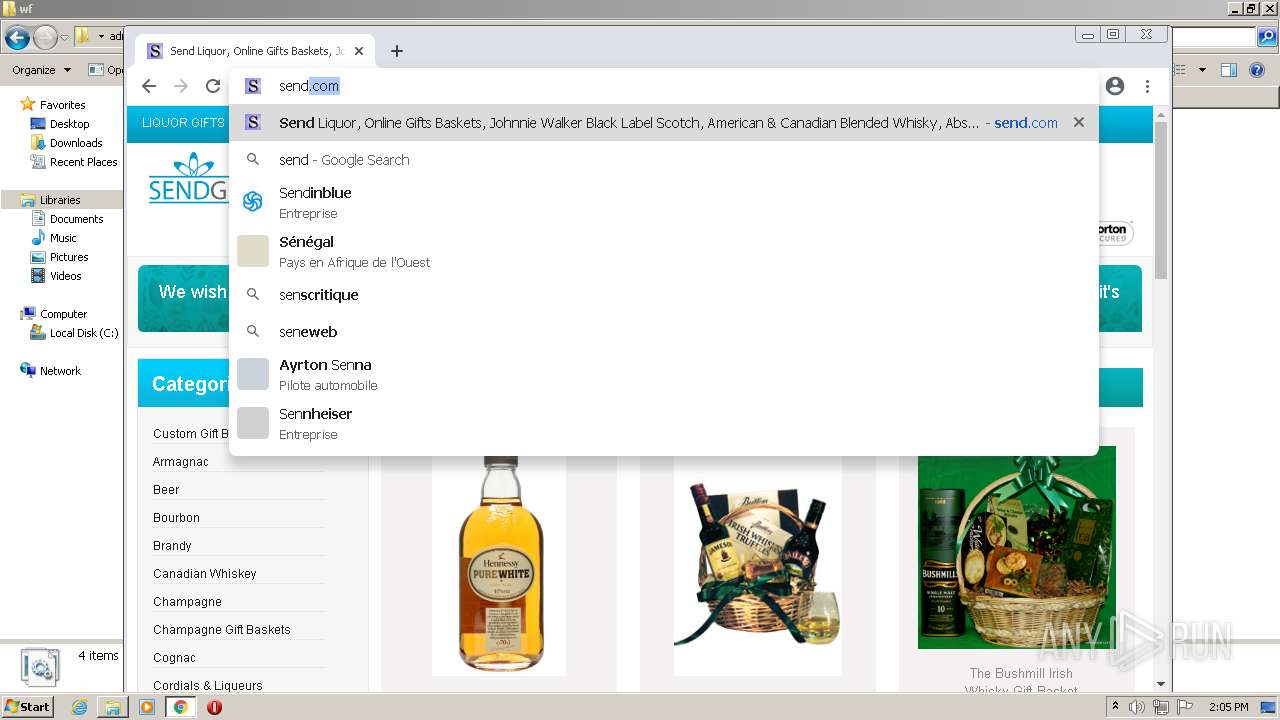Screen dimensions: 1280x720
Task: Open Videos library in Explorer
Action: 66,276
